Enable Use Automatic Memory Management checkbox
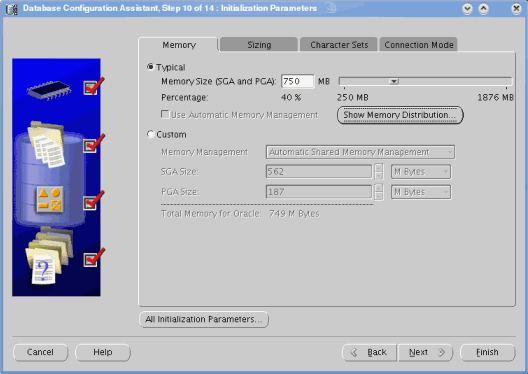Viewport: 528px width, 374px height. coord(165,114)
